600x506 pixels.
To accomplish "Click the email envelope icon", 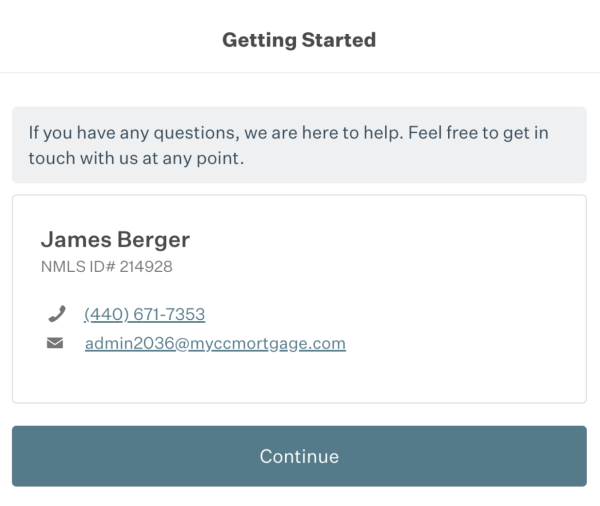I will [x=55, y=344].
